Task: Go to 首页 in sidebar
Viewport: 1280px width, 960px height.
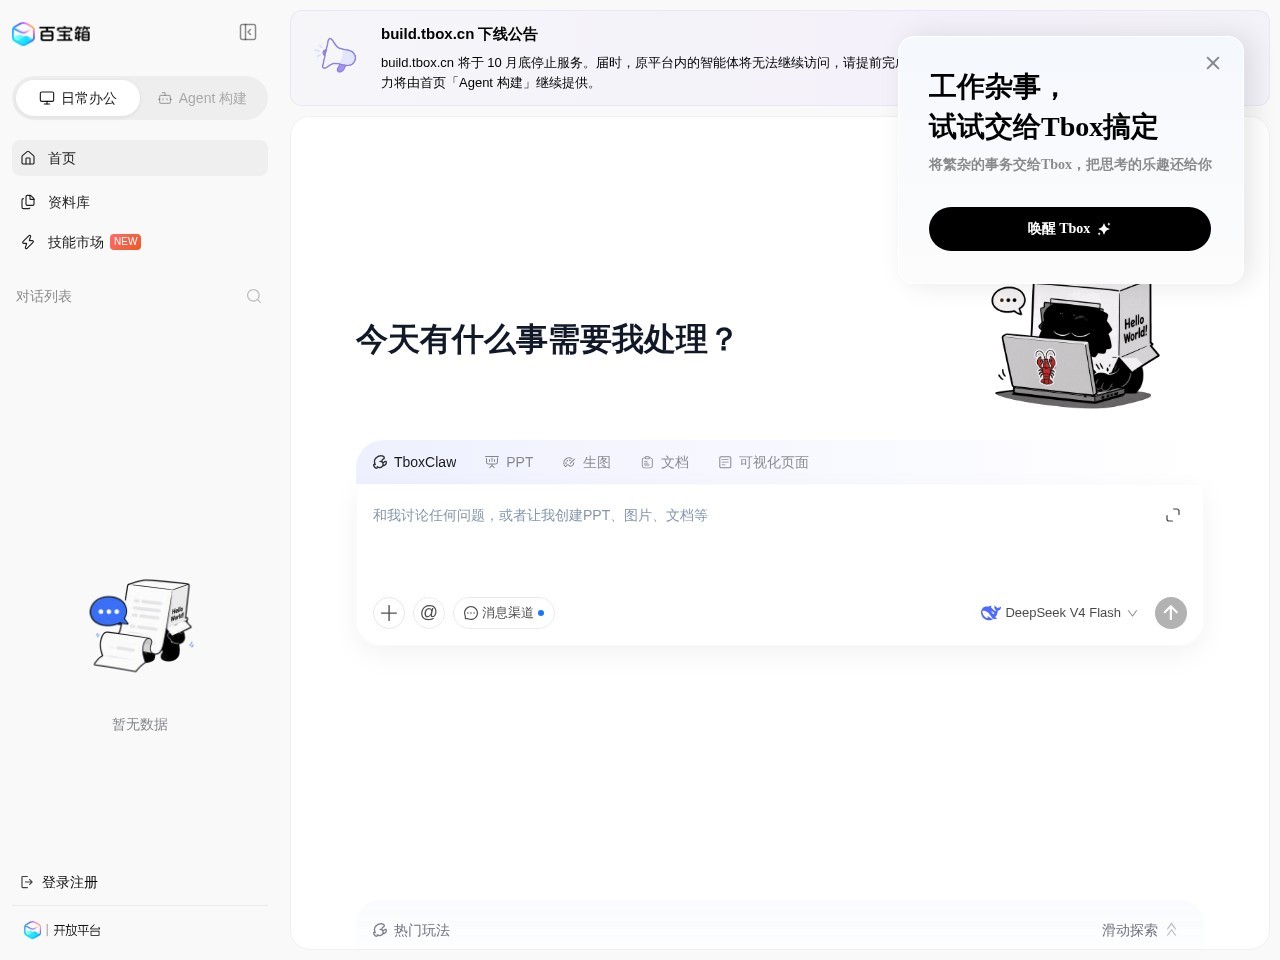Action: (x=140, y=158)
